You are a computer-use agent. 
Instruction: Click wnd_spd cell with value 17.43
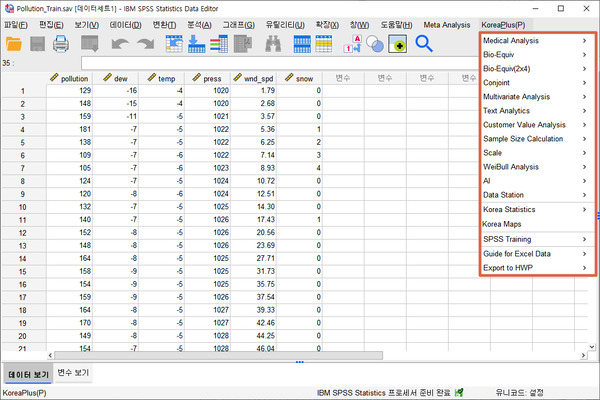tap(253, 220)
